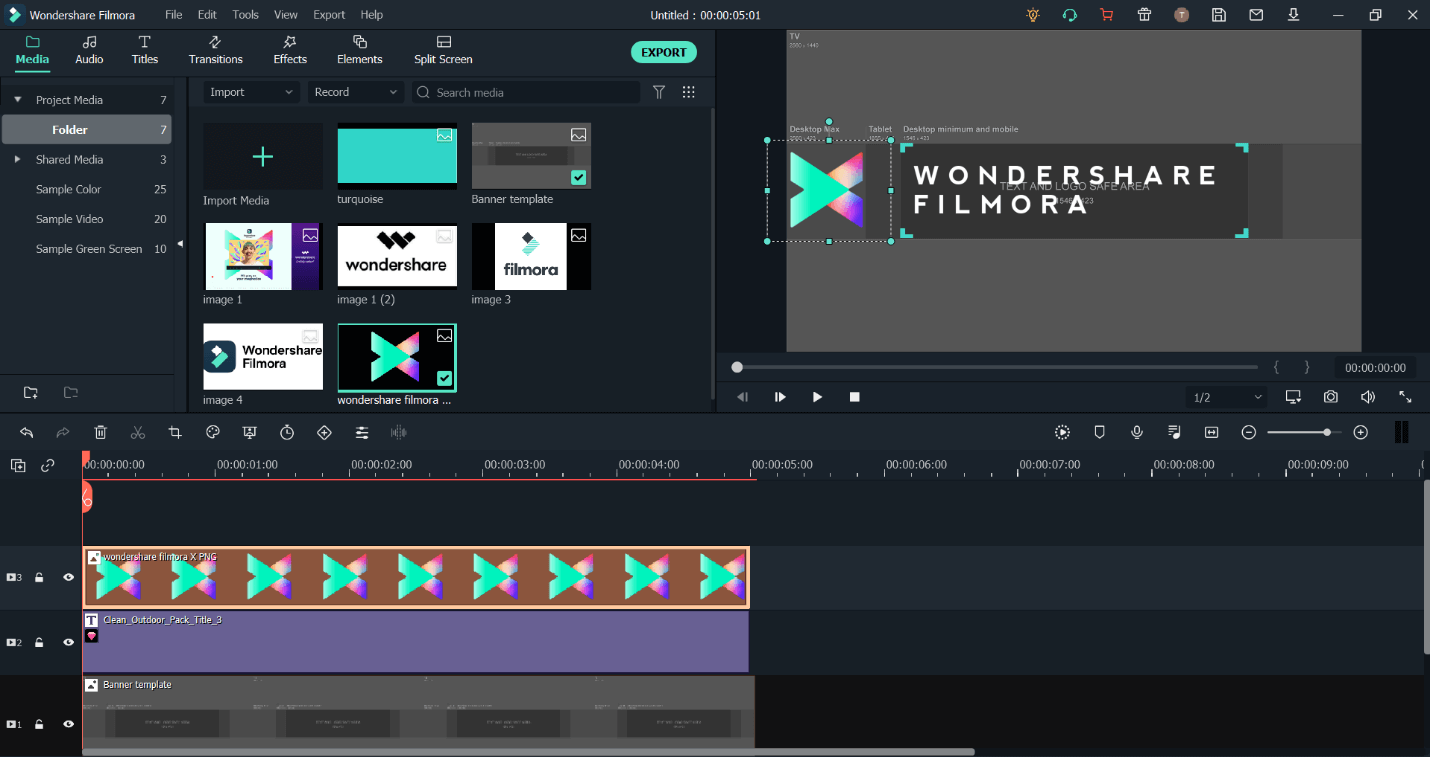The width and height of the screenshot is (1430, 757).
Task: Click the filter funnel icon in media
Action: [659, 92]
